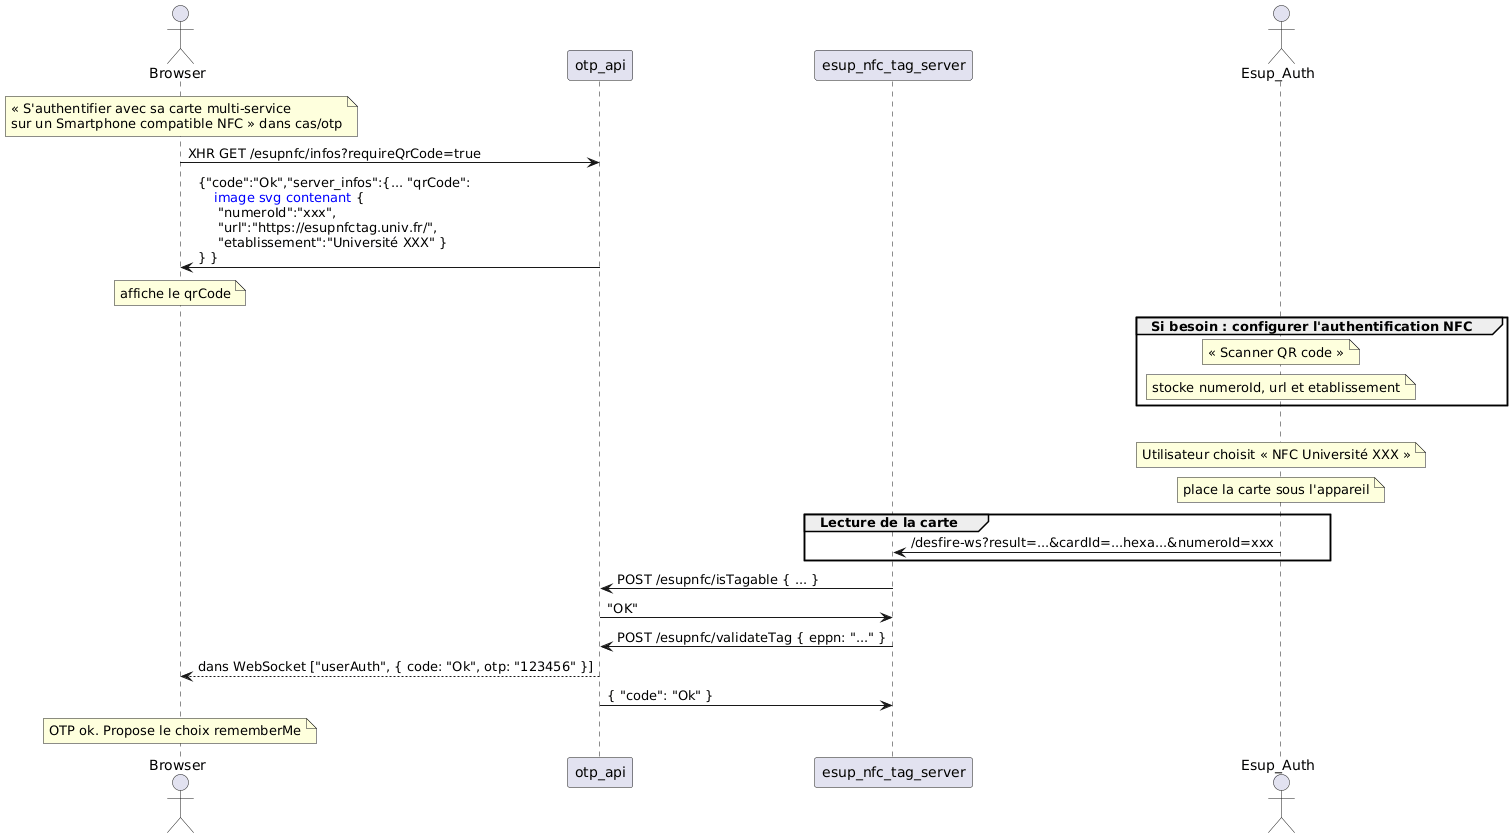
Task: Click the Esup_Auth actor figure at the top
Action: point(1279,35)
